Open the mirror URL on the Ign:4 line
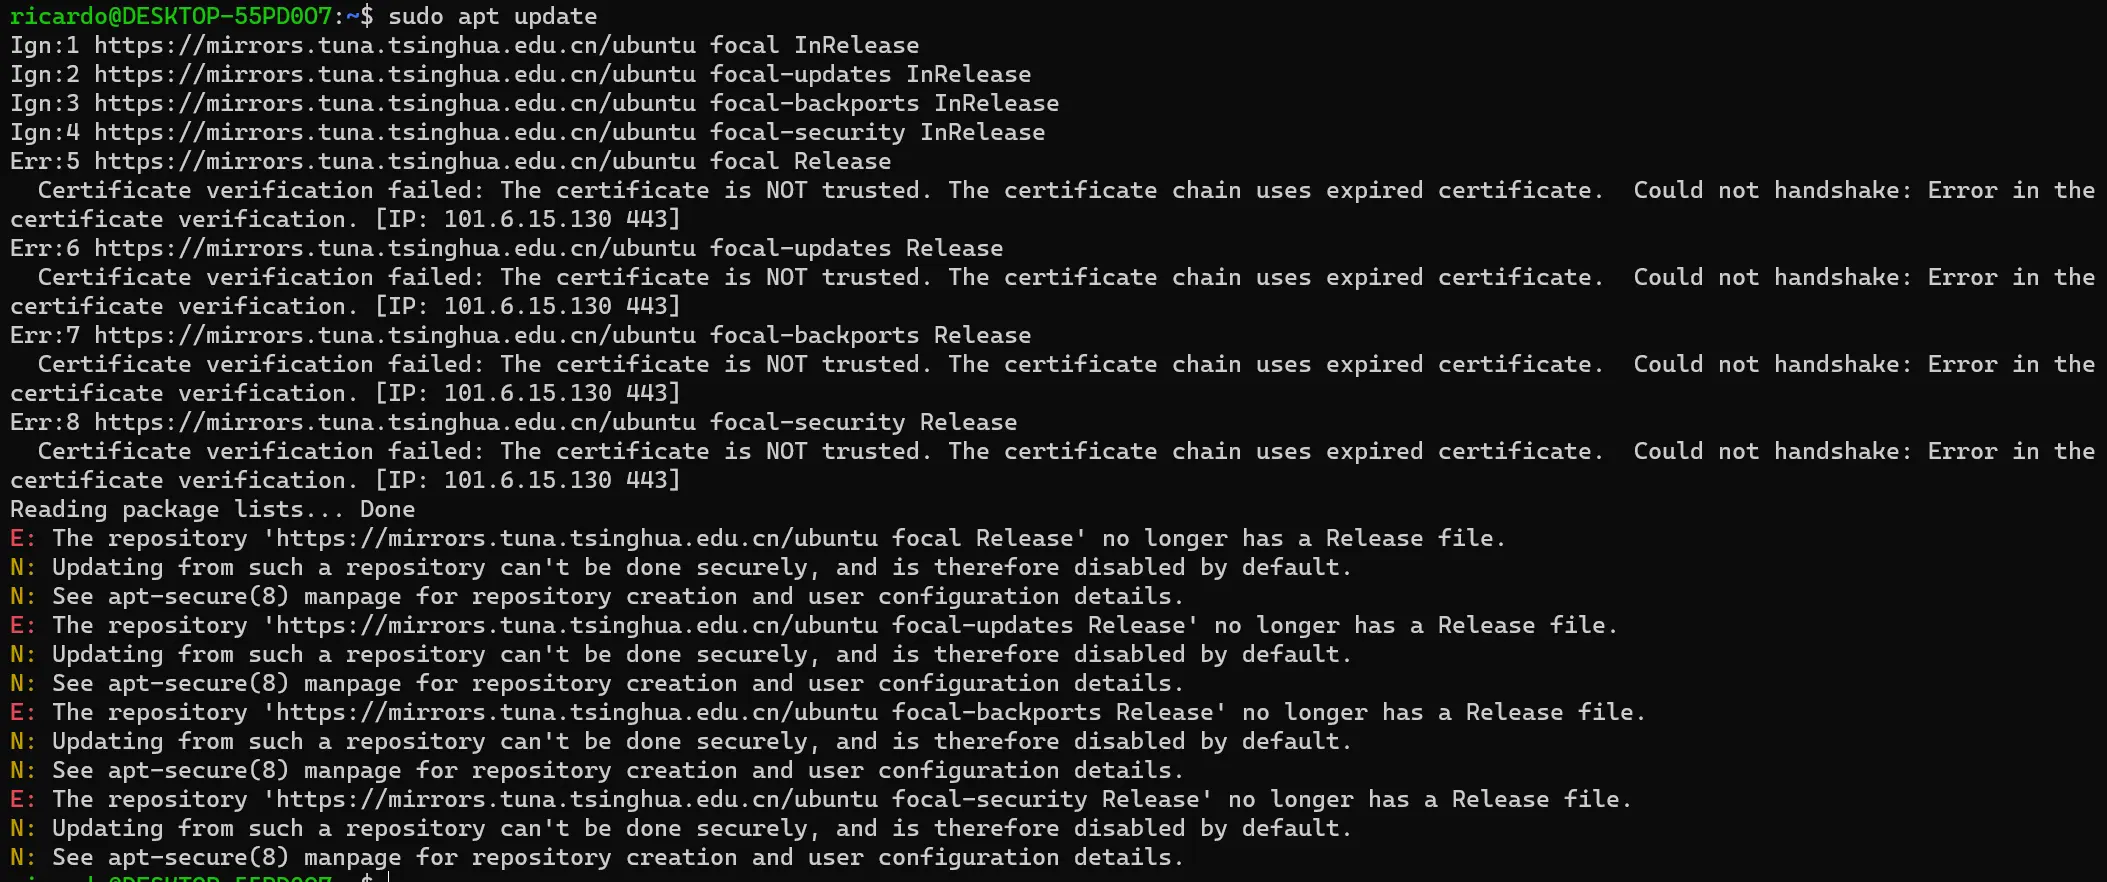This screenshot has height=882, width=2107. click(394, 132)
